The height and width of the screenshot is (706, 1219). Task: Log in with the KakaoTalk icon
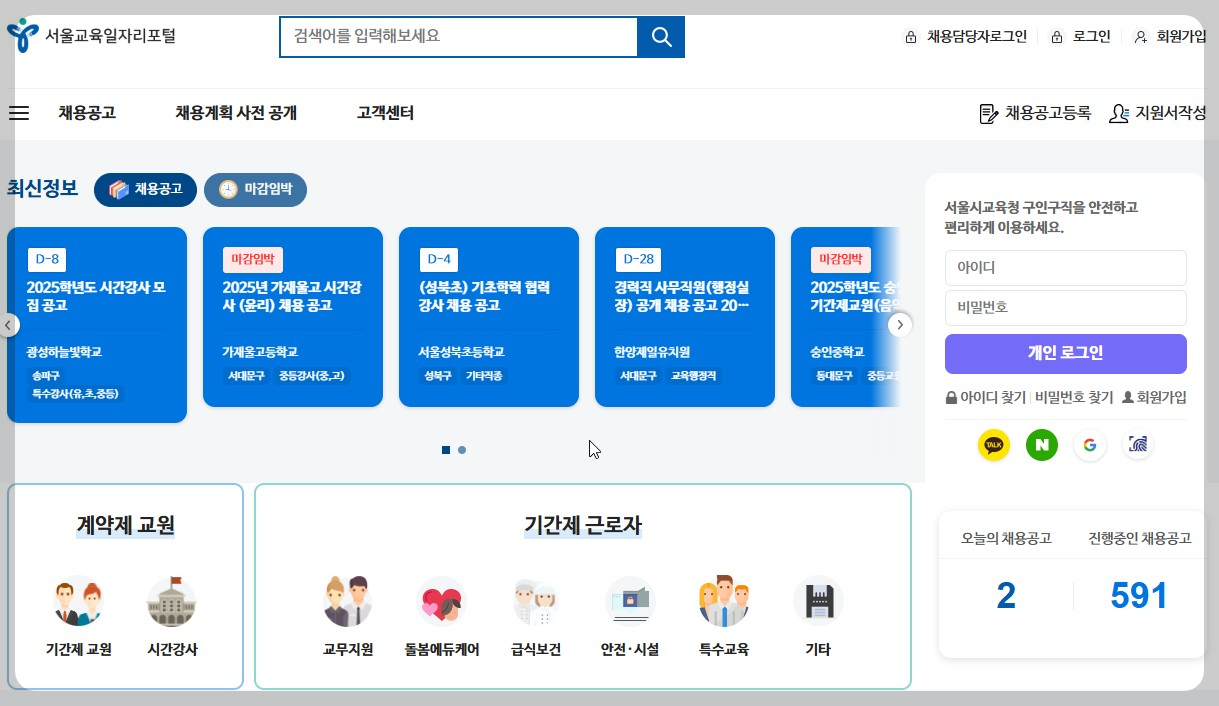pos(993,445)
